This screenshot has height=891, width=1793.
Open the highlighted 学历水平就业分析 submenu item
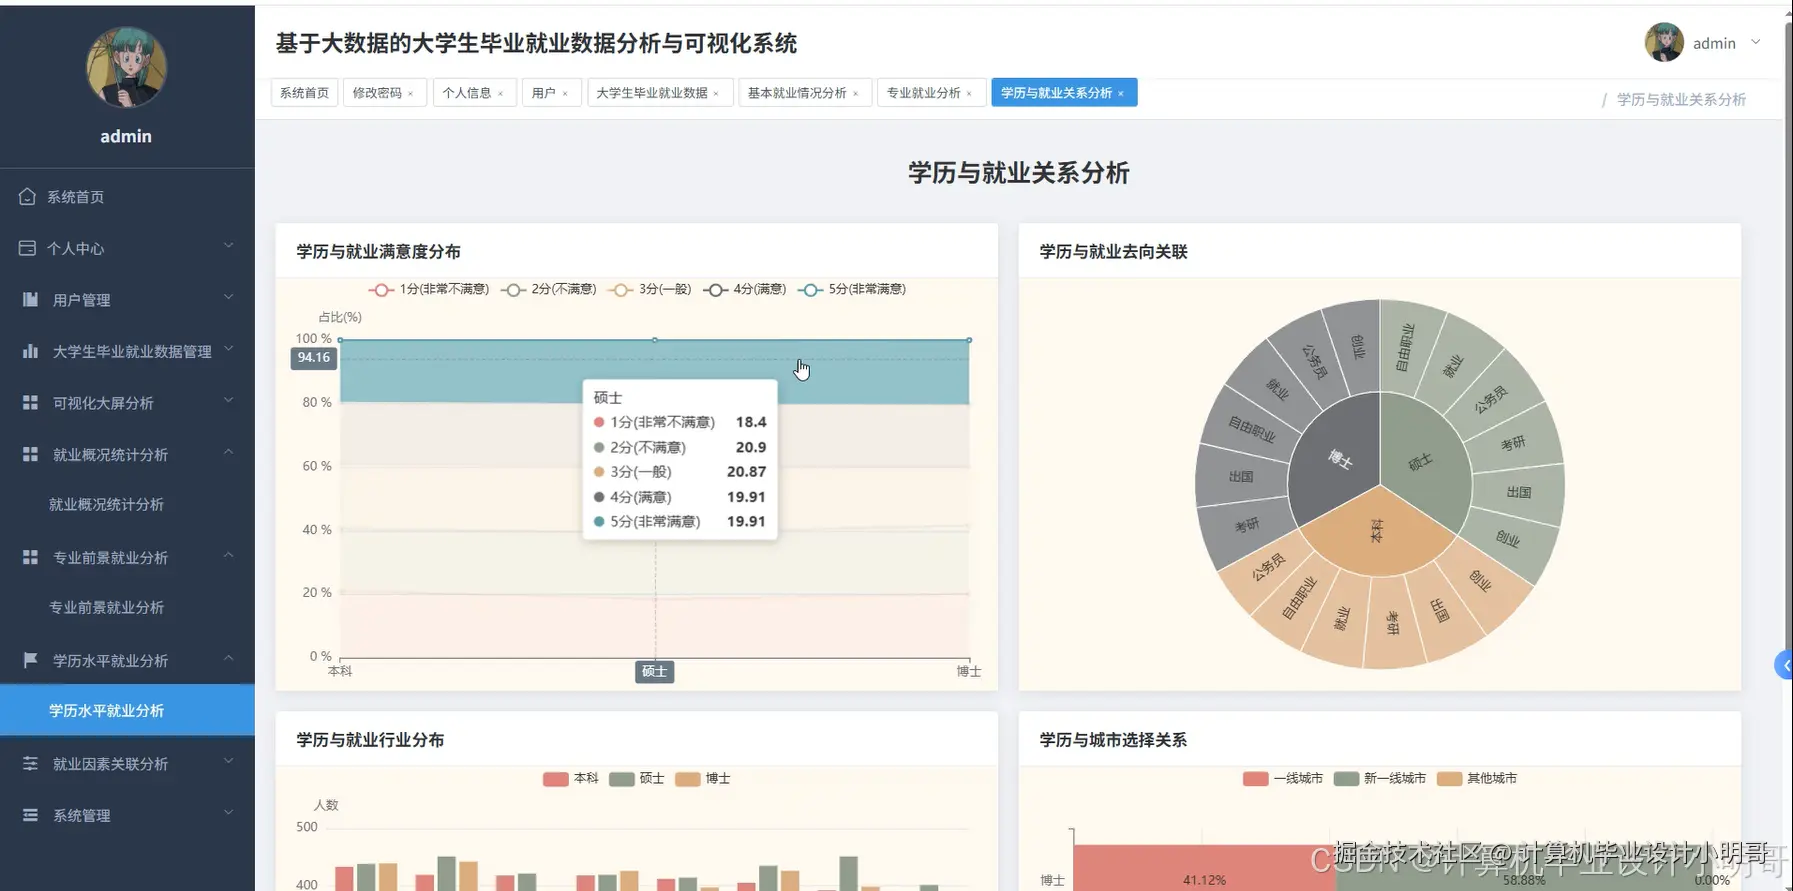point(127,711)
